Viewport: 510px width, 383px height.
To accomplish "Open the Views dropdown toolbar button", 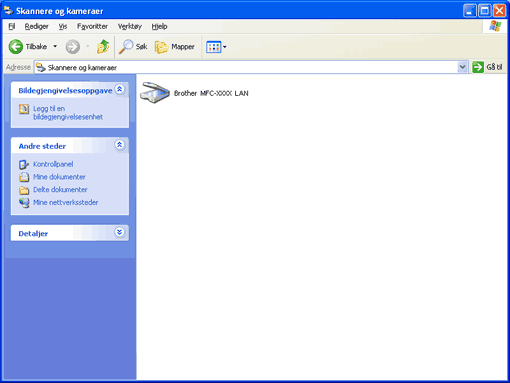I will click(216, 47).
